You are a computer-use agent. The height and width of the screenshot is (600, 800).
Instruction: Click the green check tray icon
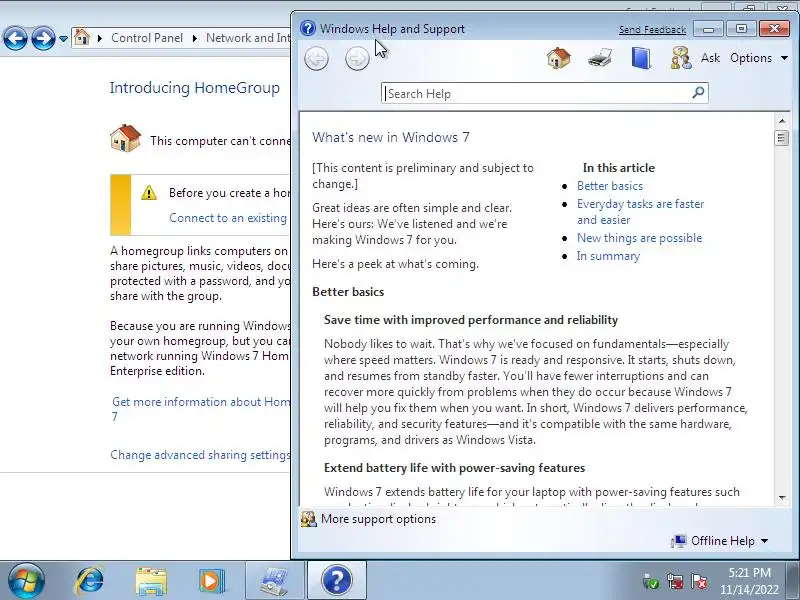pos(651,582)
